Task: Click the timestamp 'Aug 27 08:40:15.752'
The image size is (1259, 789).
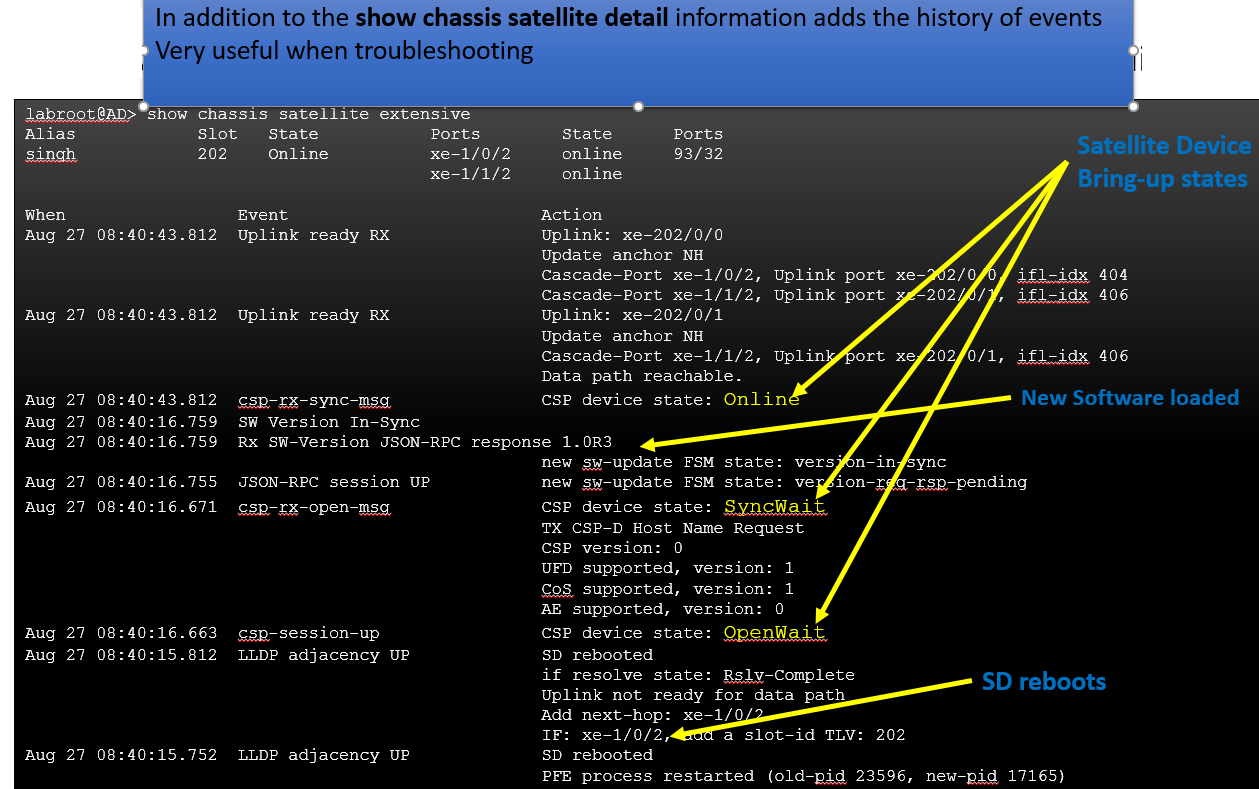Action: pyautogui.click(x=121, y=755)
